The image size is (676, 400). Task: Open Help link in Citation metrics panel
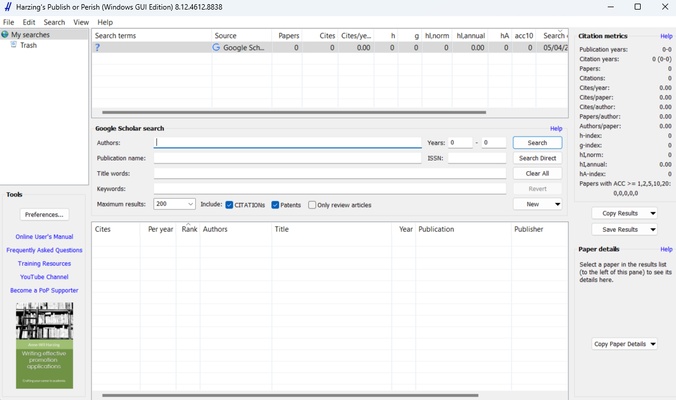coord(666,36)
